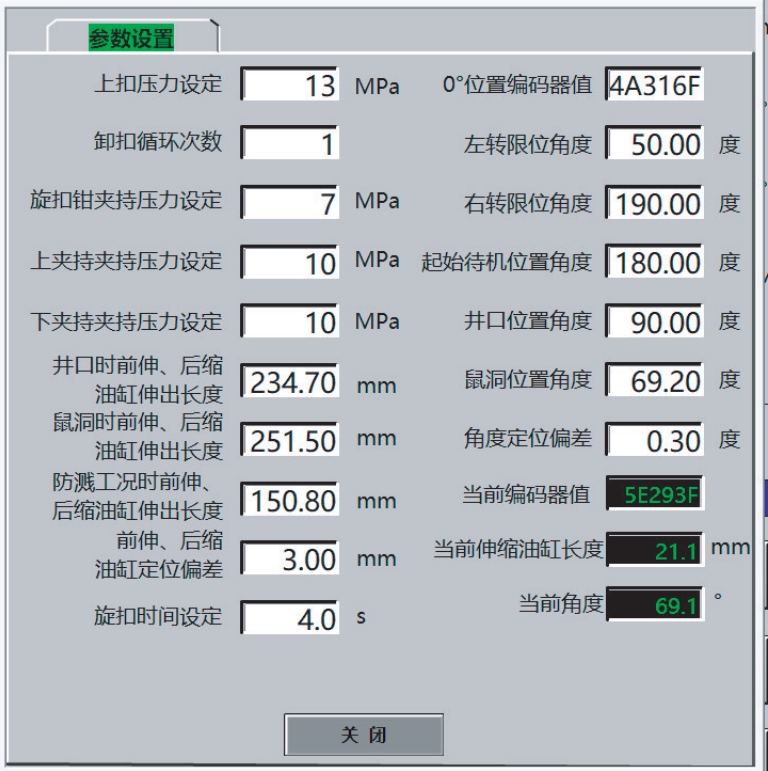Click the 井口位置角度 label
This screenshot has width=768, height=771.
pos(528,321)
